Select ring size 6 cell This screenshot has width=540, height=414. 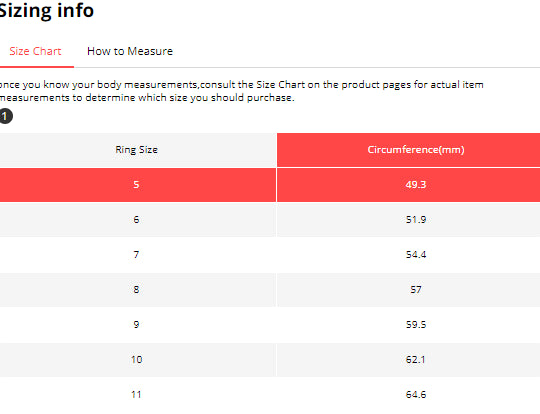click(x=137, y=220)
